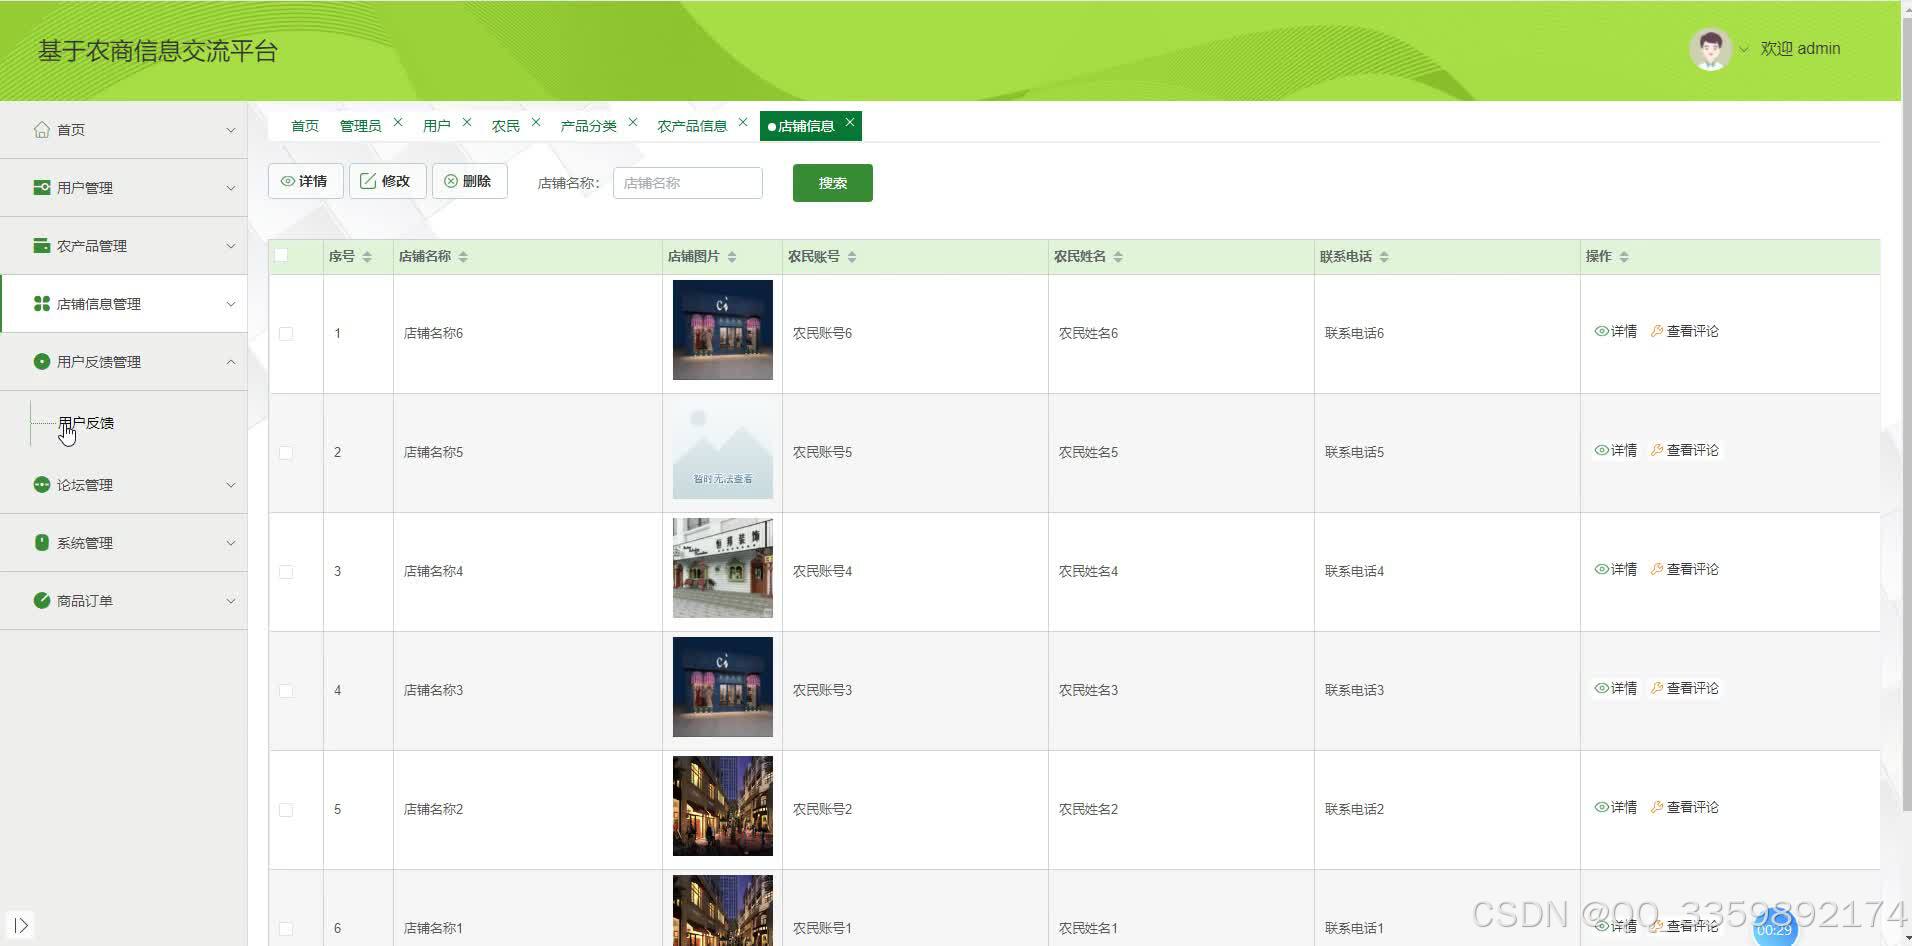Check the row checkbox for 店铺名称3
This screenshot has height=946, width=1912.
[286, 691]
